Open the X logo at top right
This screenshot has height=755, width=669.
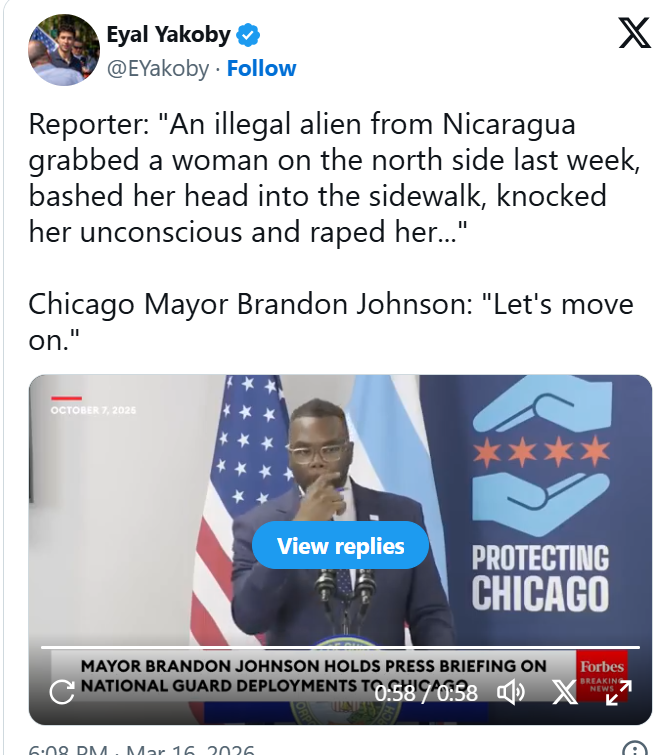coord(634,33)
